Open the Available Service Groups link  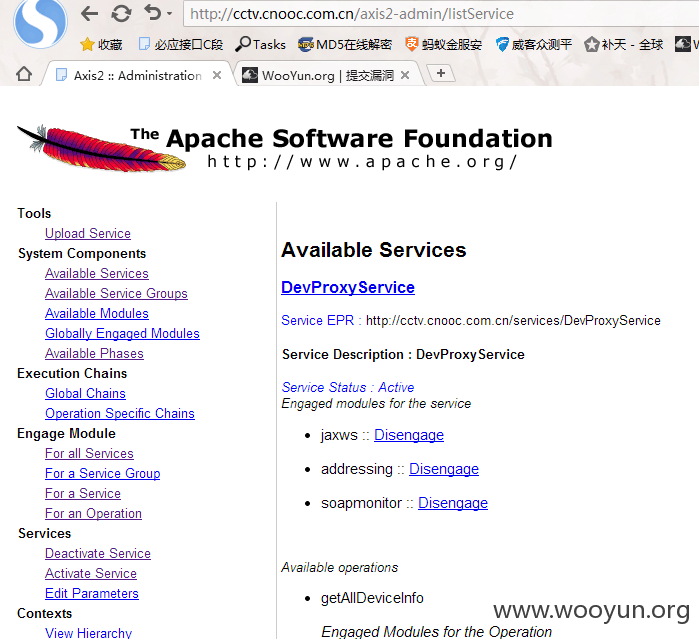(116, 293)
